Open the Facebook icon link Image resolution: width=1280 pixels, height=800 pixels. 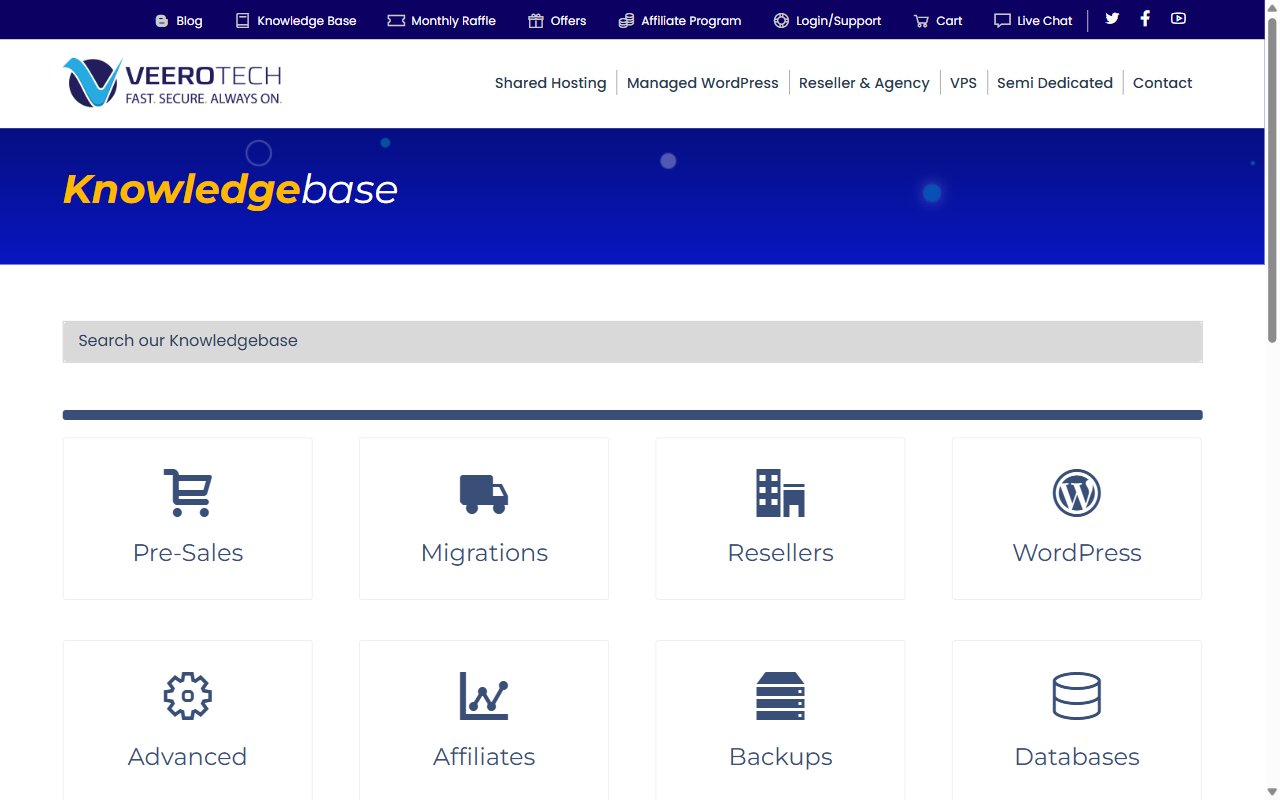click(x=1145, y=18)
